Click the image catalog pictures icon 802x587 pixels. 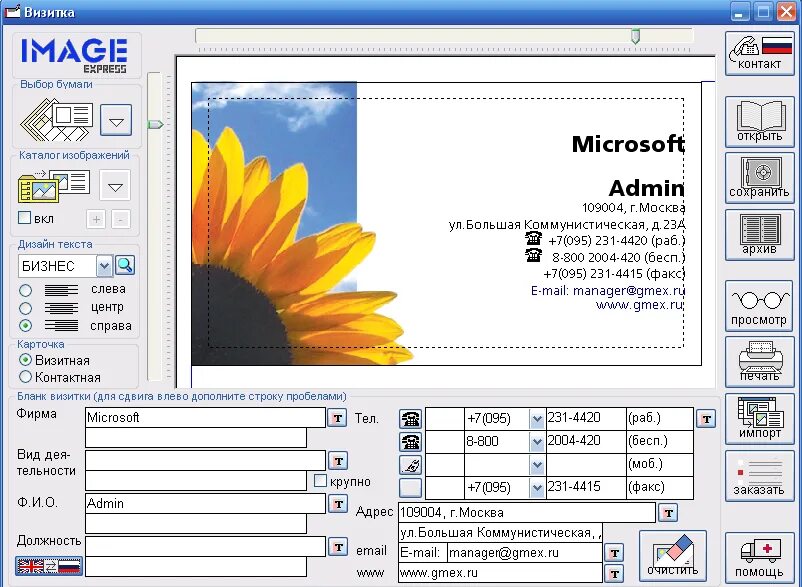54,186
